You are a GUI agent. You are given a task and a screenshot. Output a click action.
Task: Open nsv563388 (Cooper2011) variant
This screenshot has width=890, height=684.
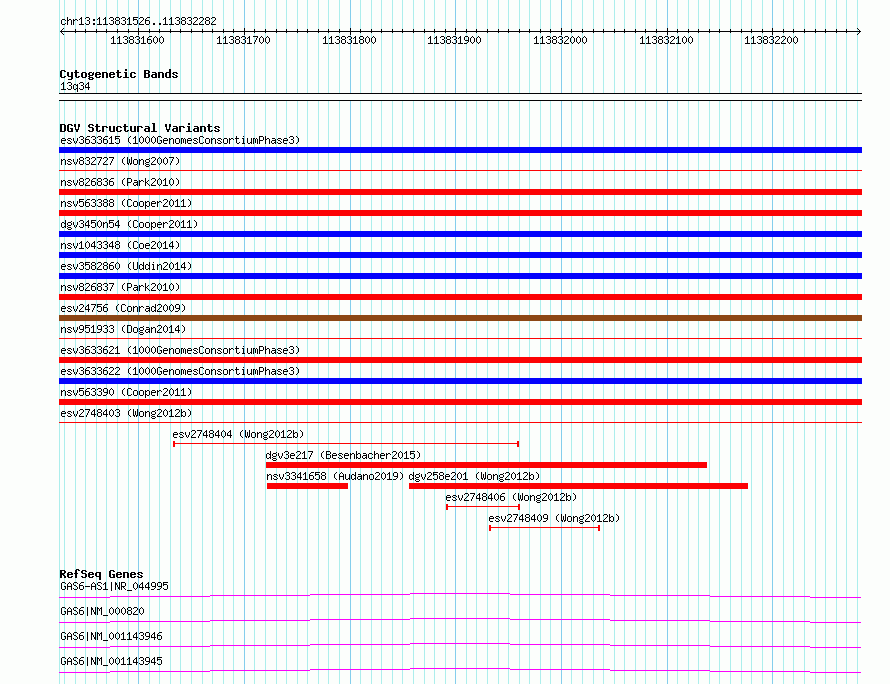click(126, 203)
